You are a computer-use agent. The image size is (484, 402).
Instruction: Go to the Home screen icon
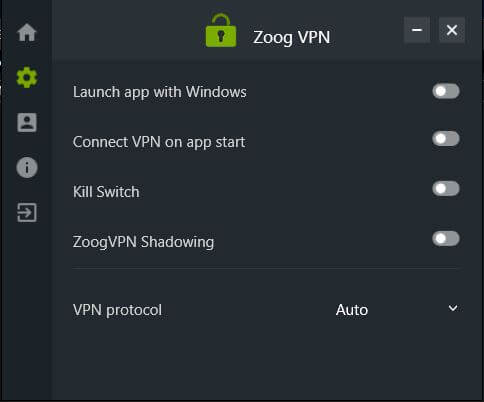[x=27, y=32]
